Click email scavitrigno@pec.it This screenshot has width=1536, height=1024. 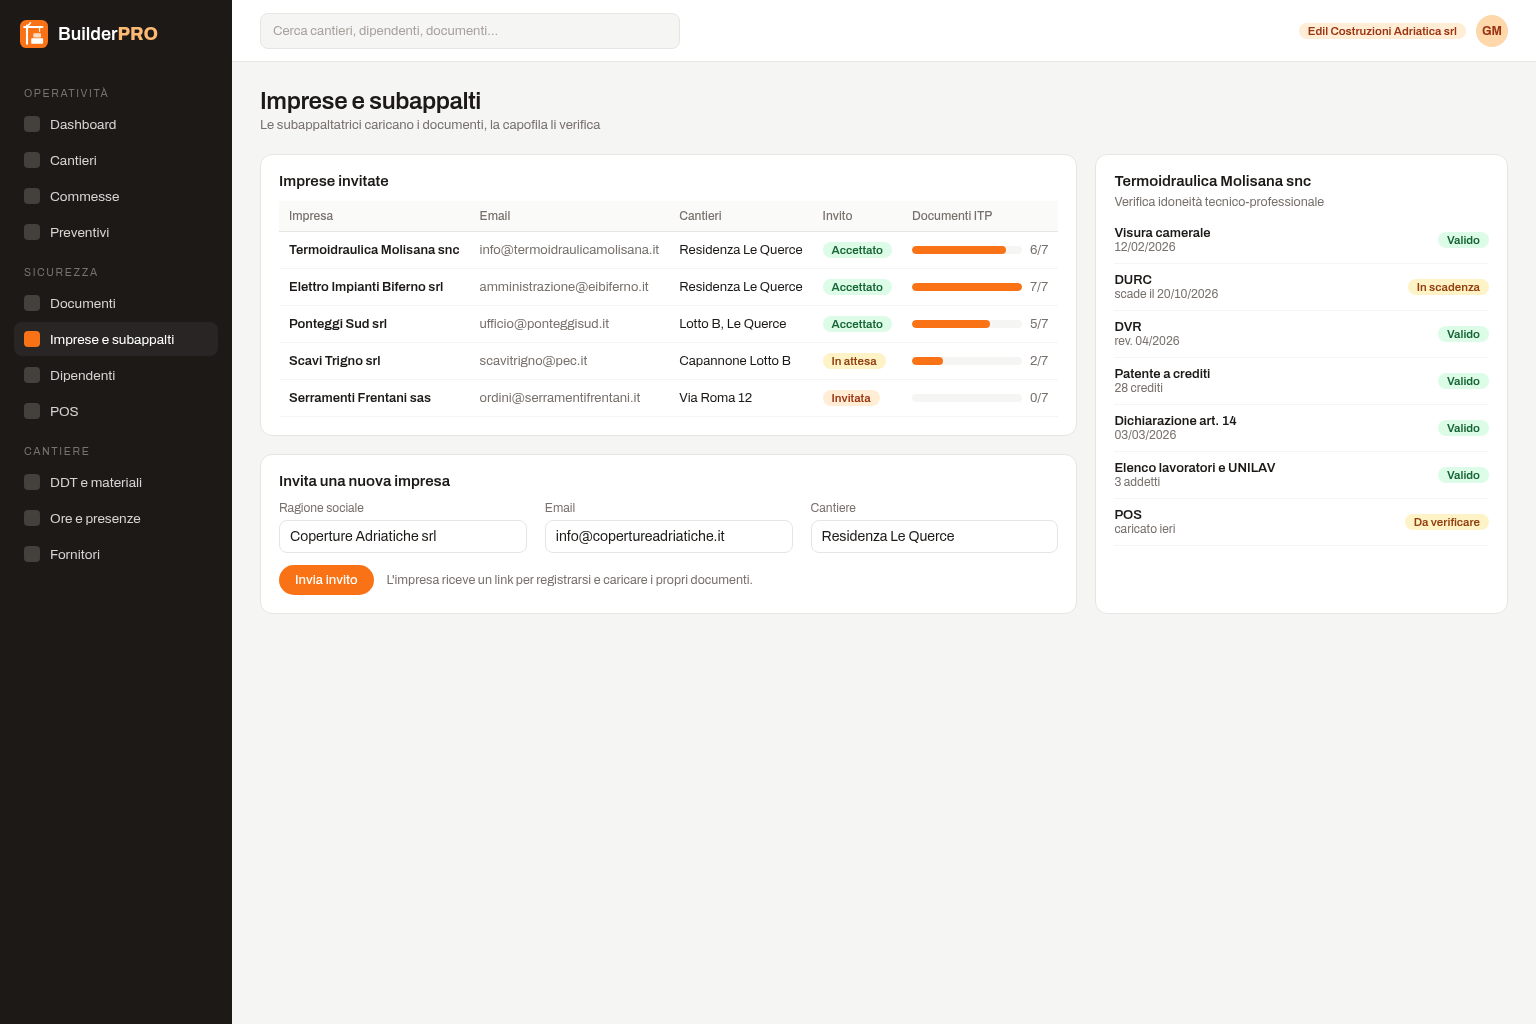533,361
